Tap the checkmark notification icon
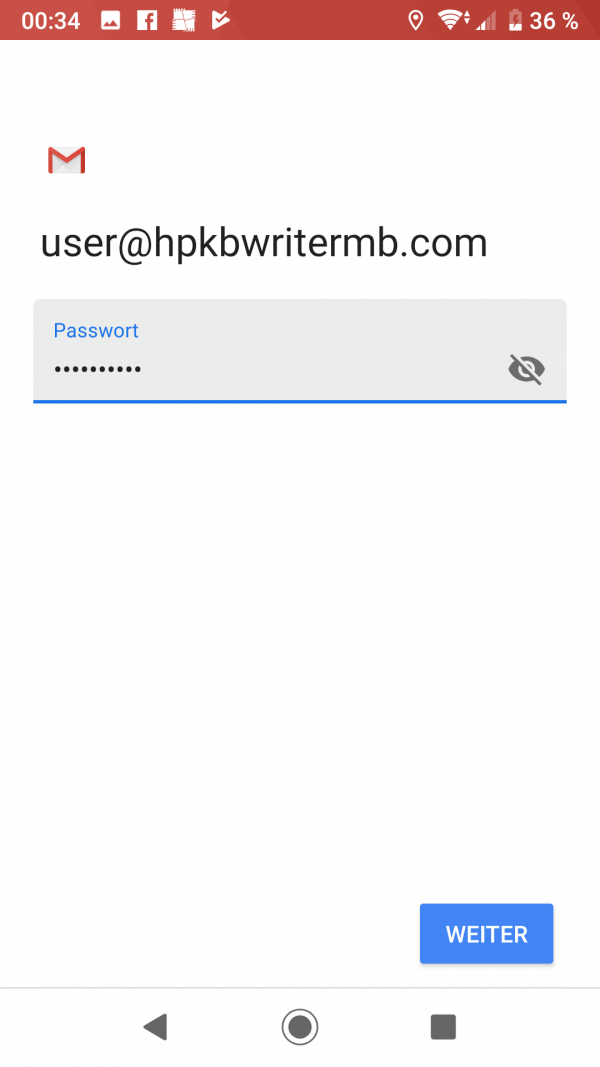 coord(220,20)
